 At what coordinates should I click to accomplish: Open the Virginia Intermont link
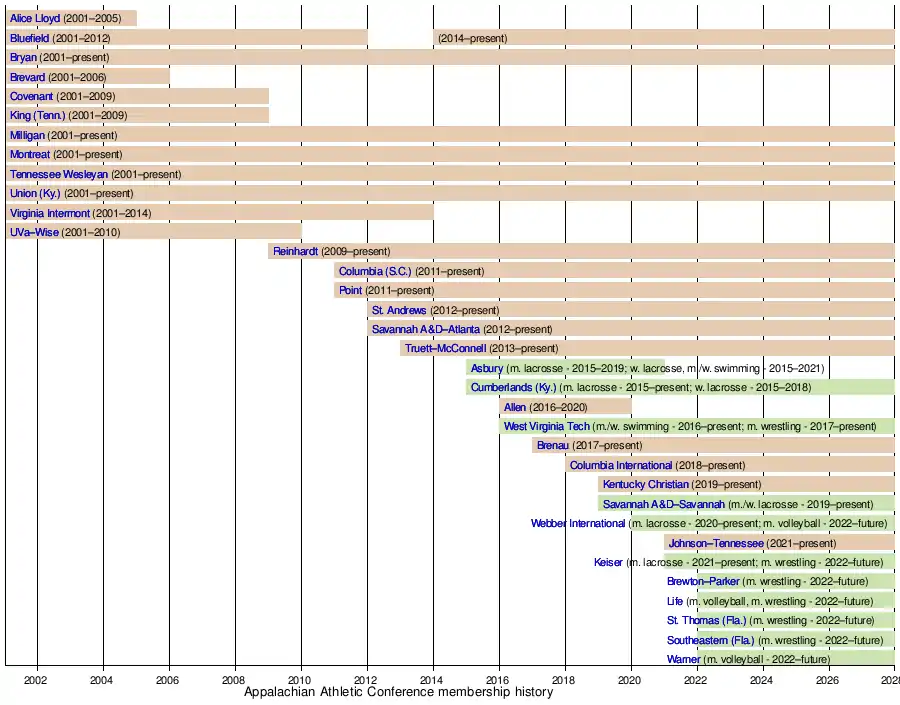(x=49, y=213)
